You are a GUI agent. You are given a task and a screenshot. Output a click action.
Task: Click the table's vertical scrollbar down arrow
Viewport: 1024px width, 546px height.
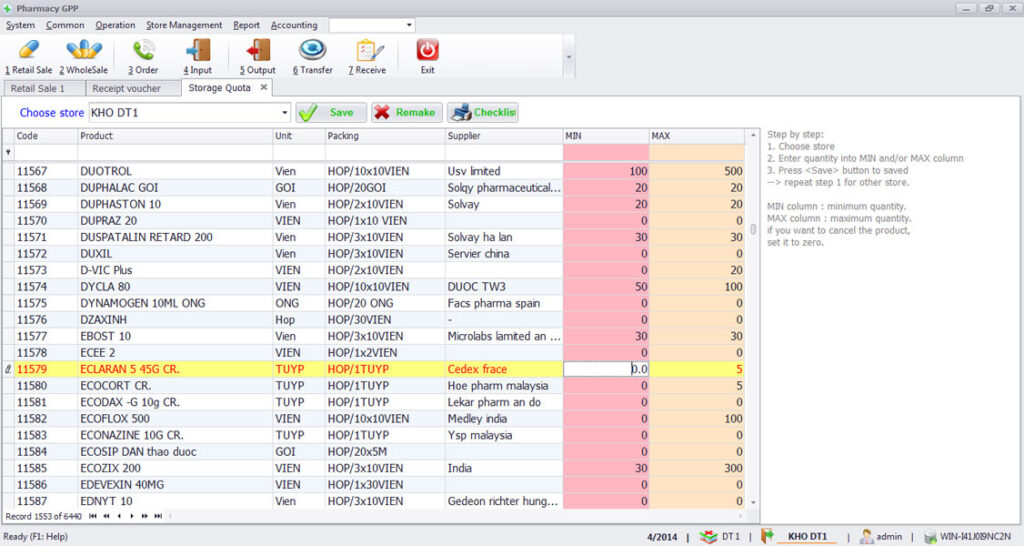[x=753, y=502]
